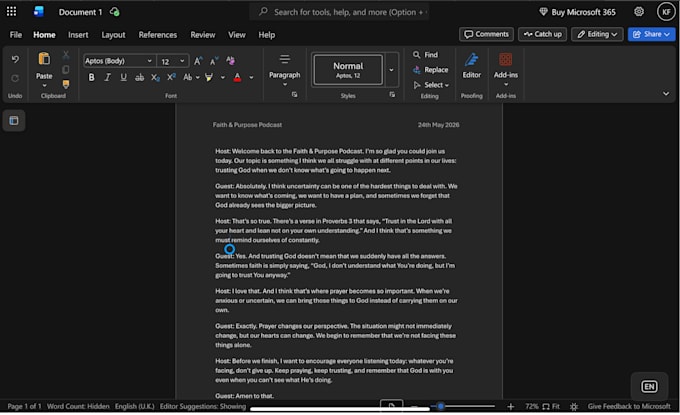The width and height of the screenshot is (680, 415).
Task: Increase the font size
Action: 198,61
